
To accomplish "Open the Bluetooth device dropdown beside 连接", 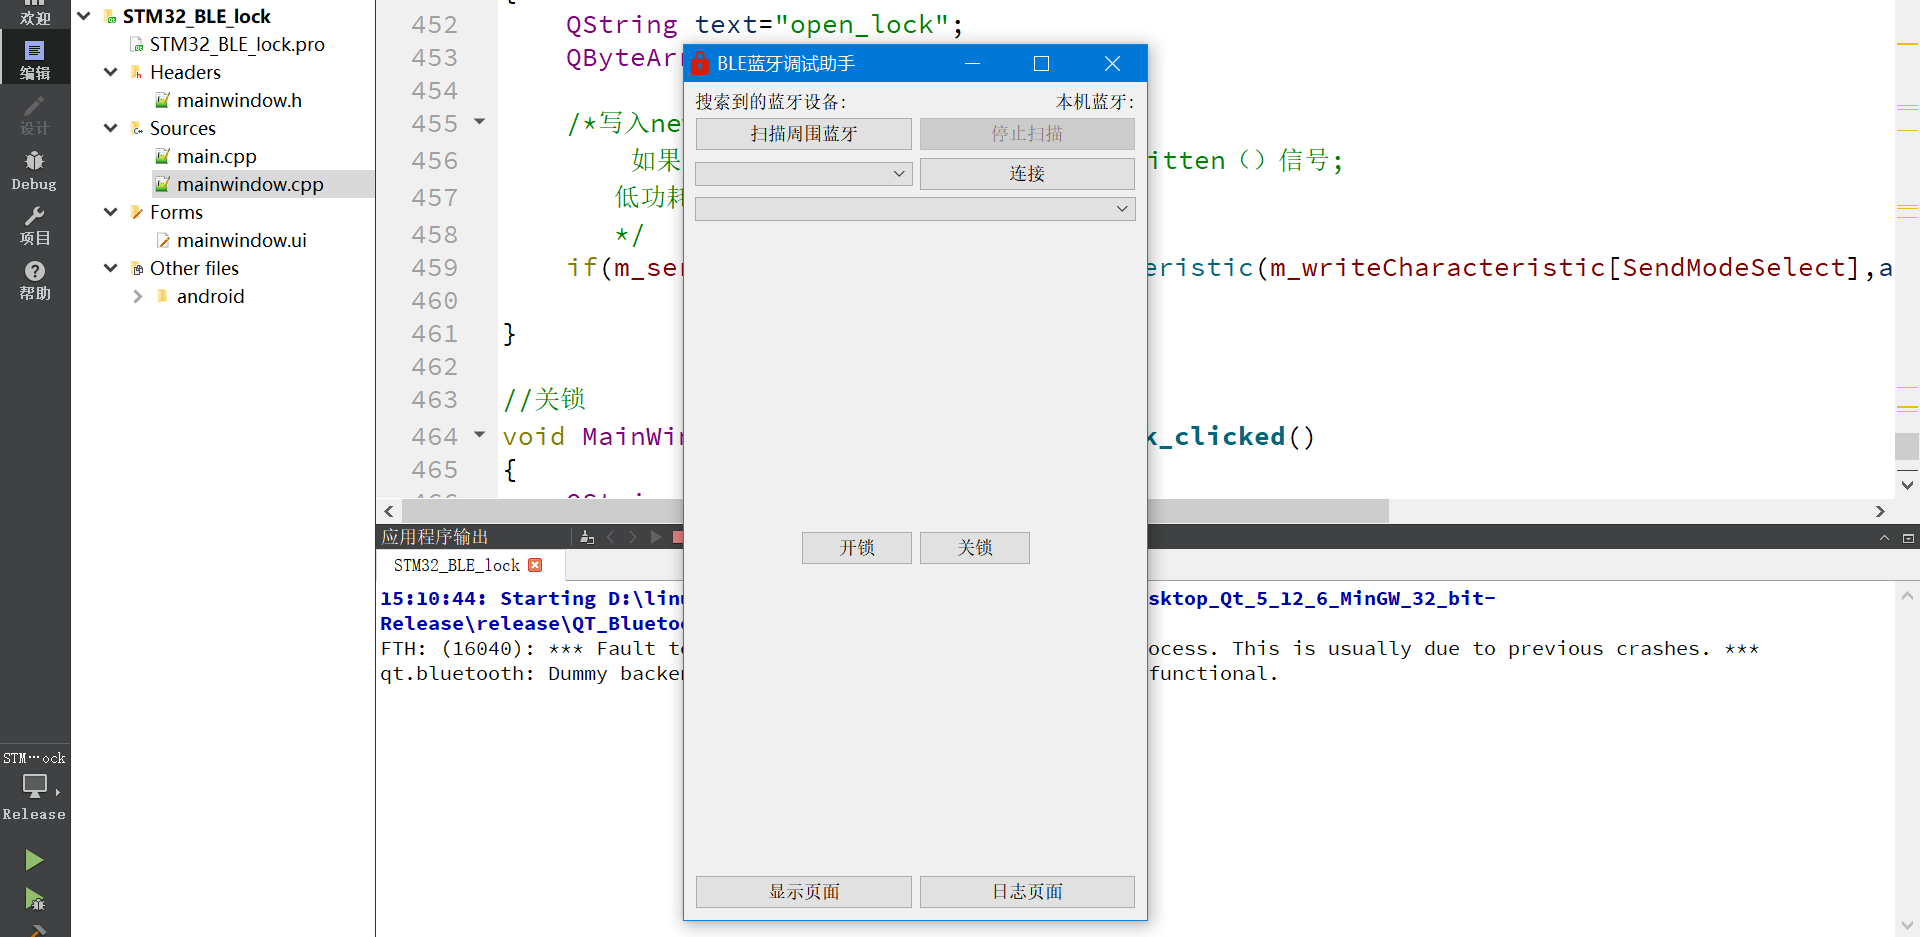I will (804, 174).
